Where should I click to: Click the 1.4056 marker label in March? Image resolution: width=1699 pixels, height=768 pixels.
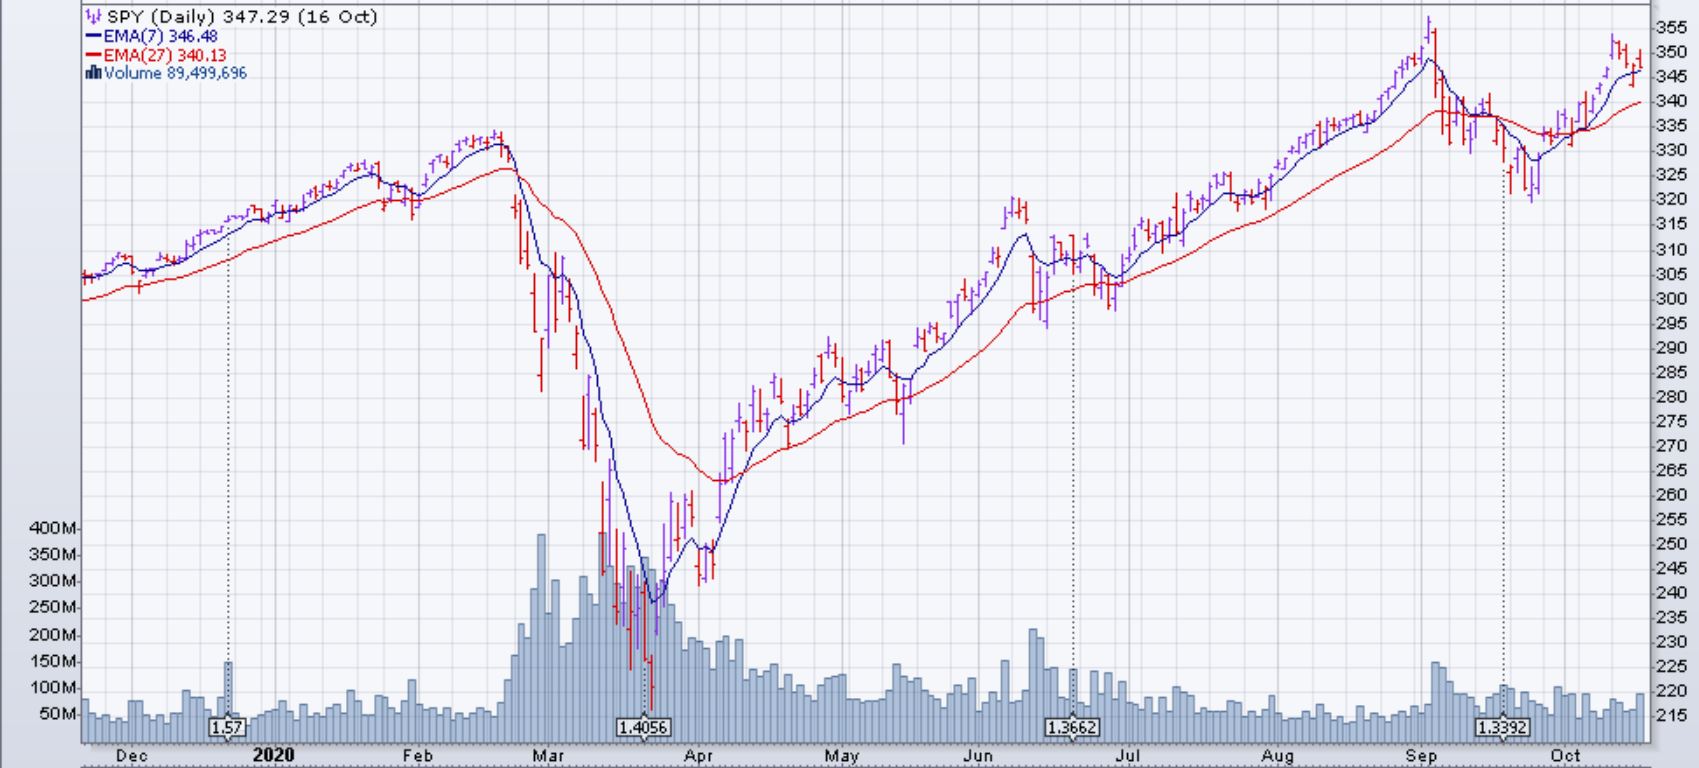(x=643, y=727)
